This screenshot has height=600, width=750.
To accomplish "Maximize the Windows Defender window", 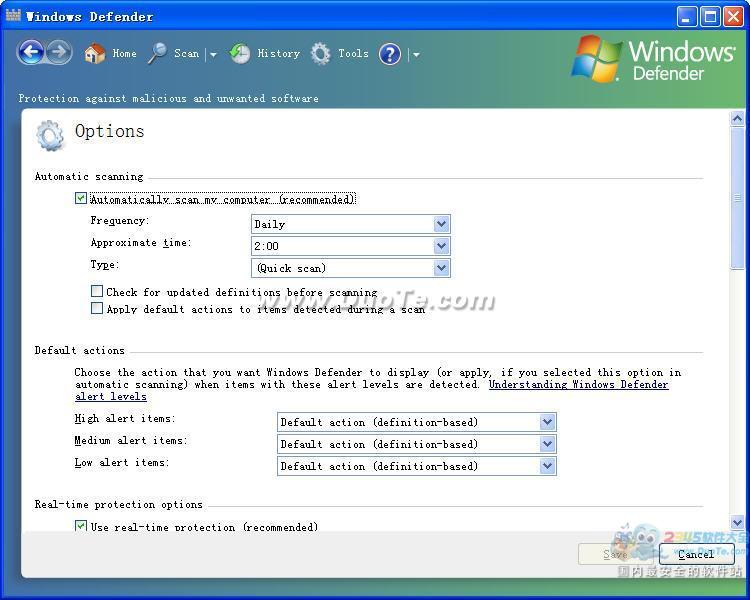I will (710, 17).
